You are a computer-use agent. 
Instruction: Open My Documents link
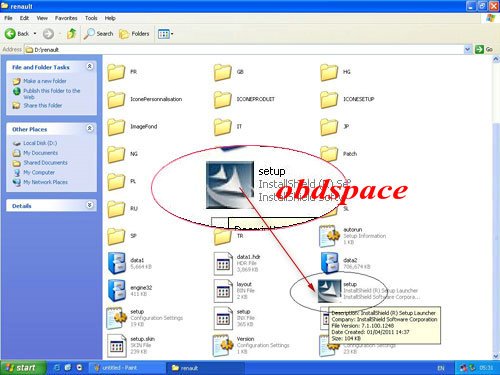click(40, 153)
